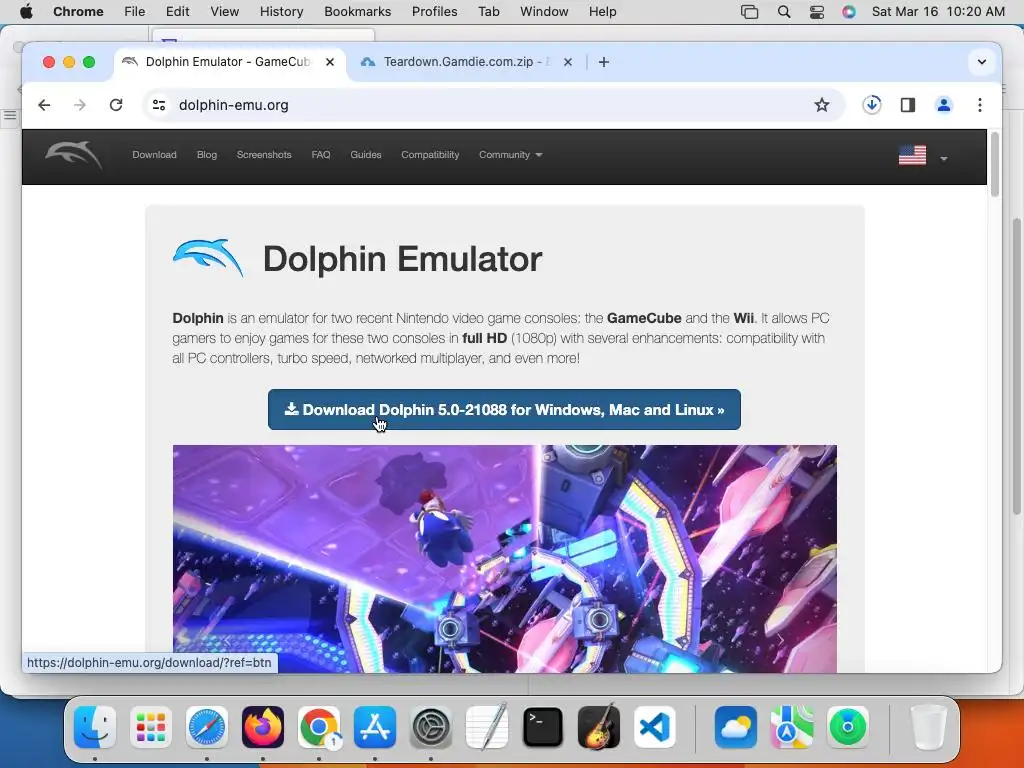The height and width of the screenshot is (768, 1024).
Task: Open Safari from the Dock
Action: pos(207,727)
